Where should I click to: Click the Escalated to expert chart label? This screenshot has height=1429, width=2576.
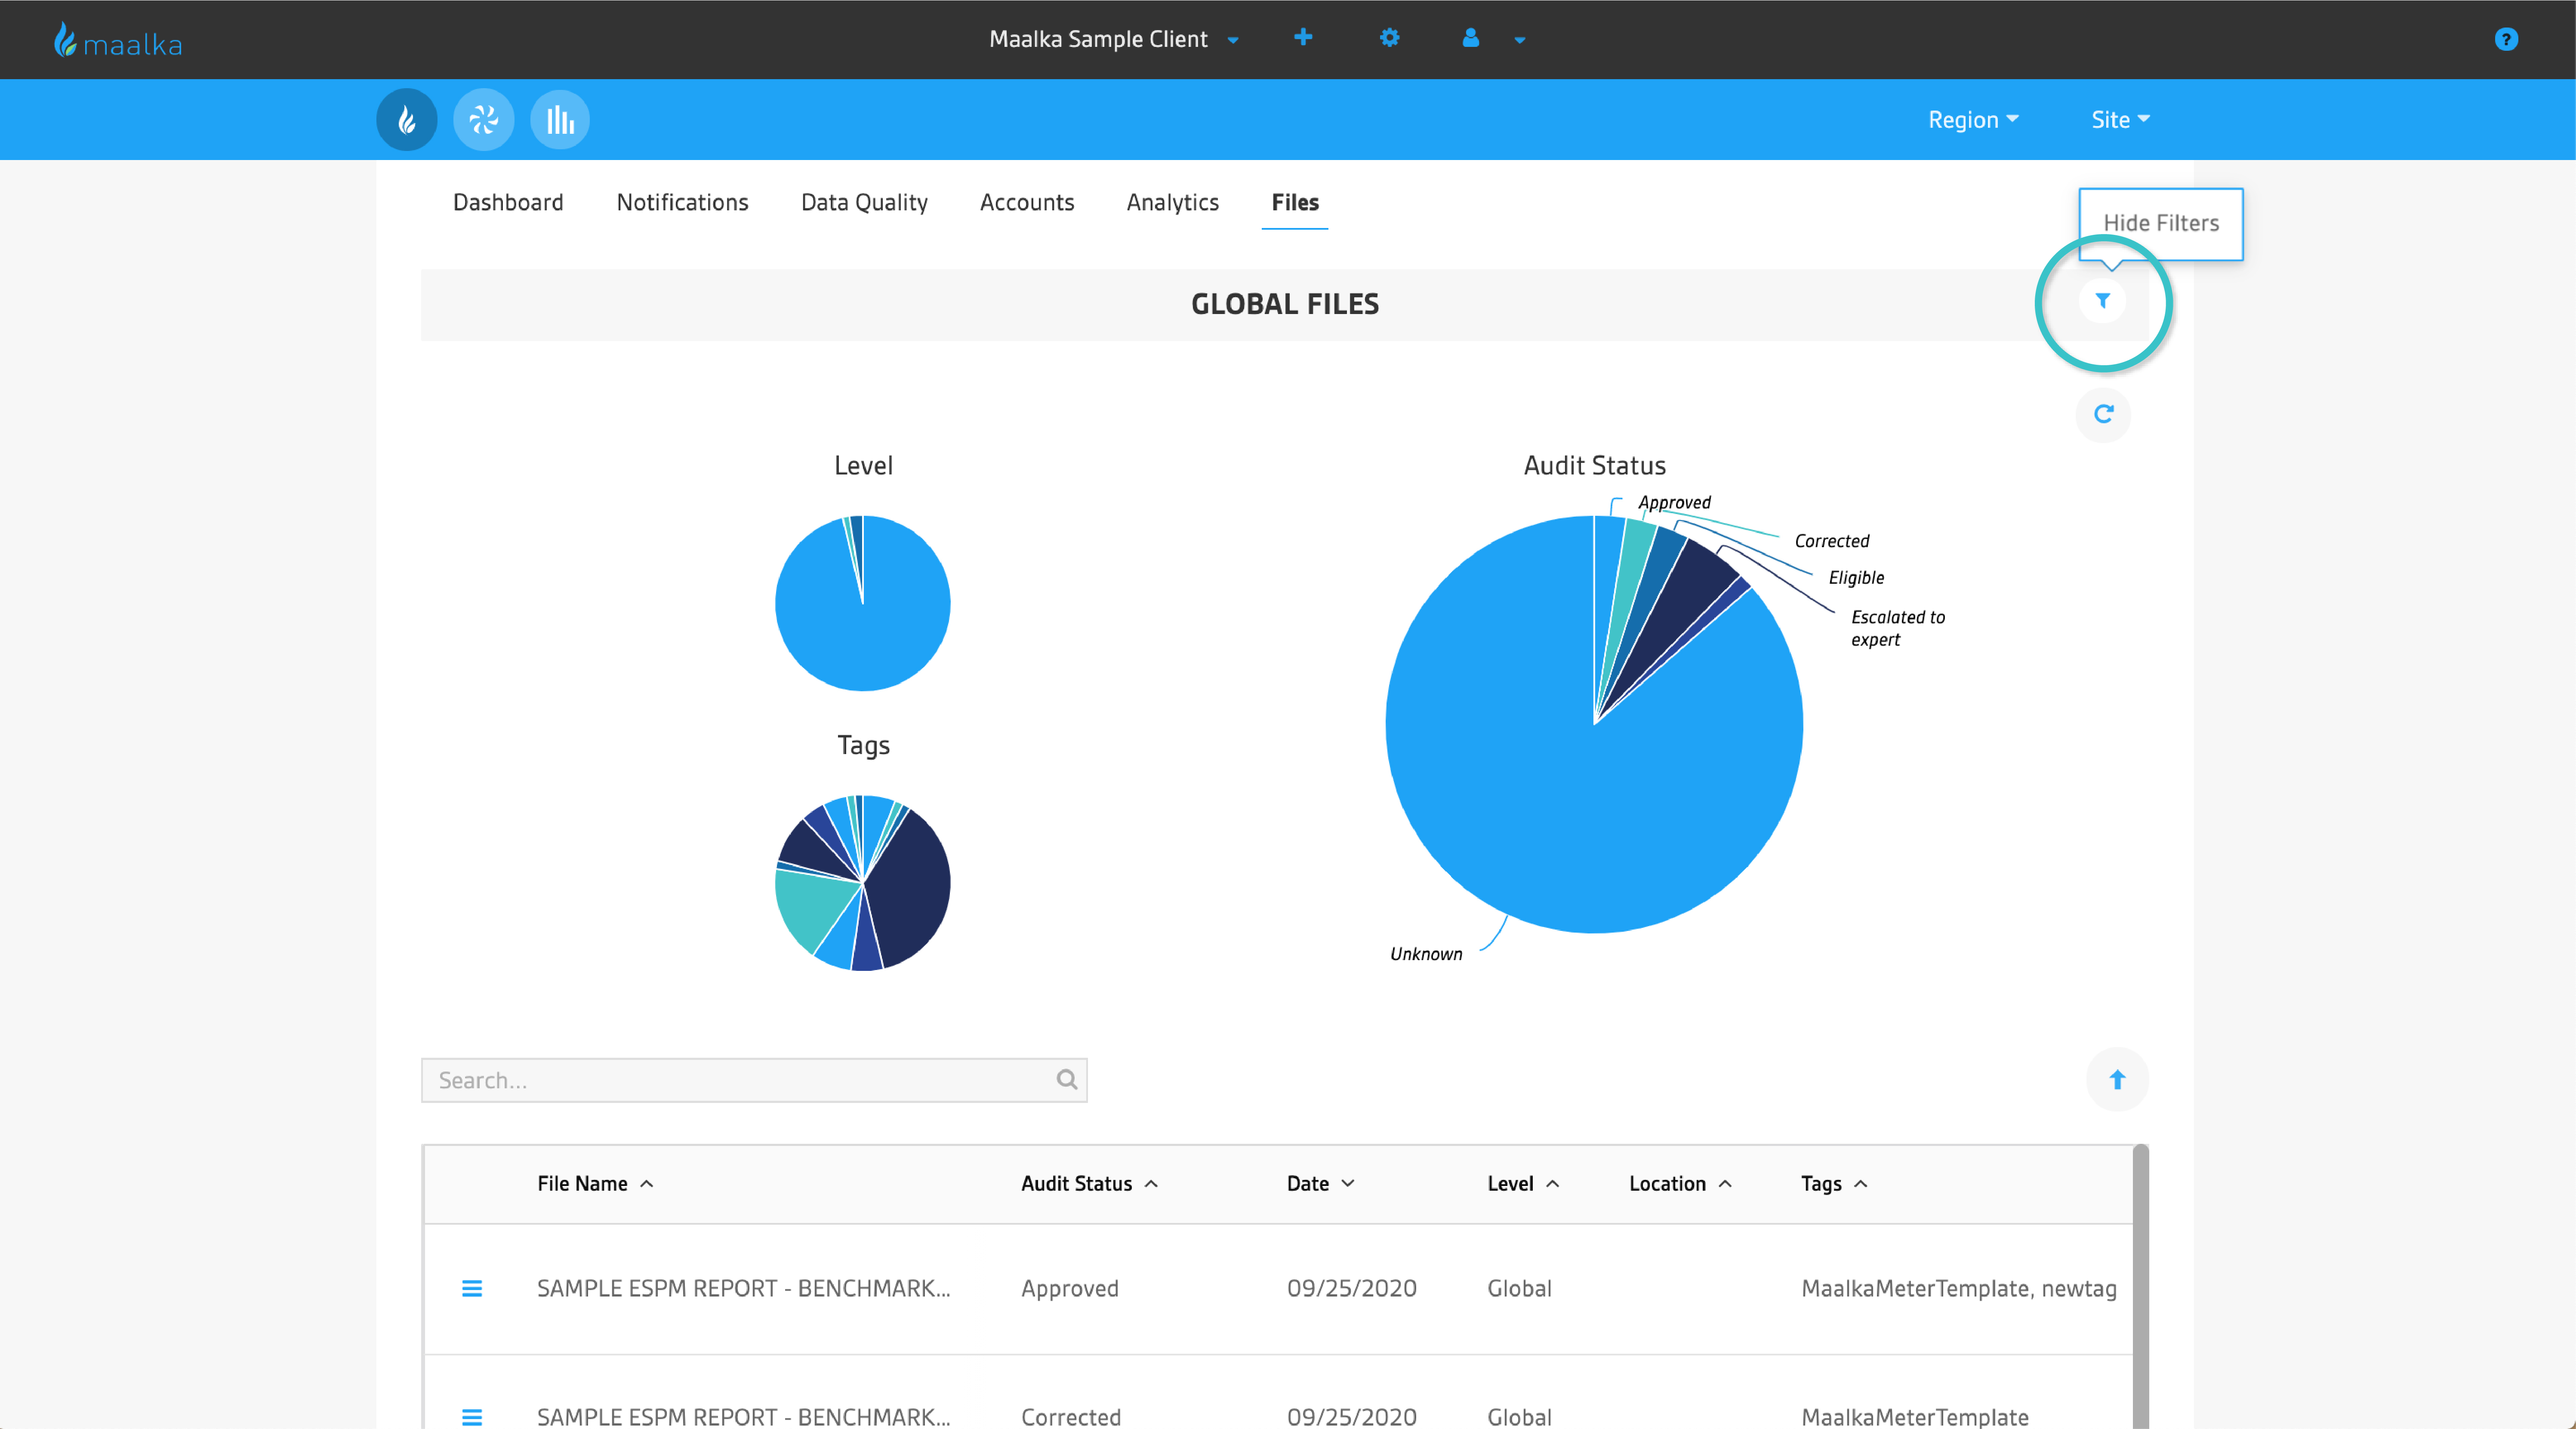click(1897, 628)
